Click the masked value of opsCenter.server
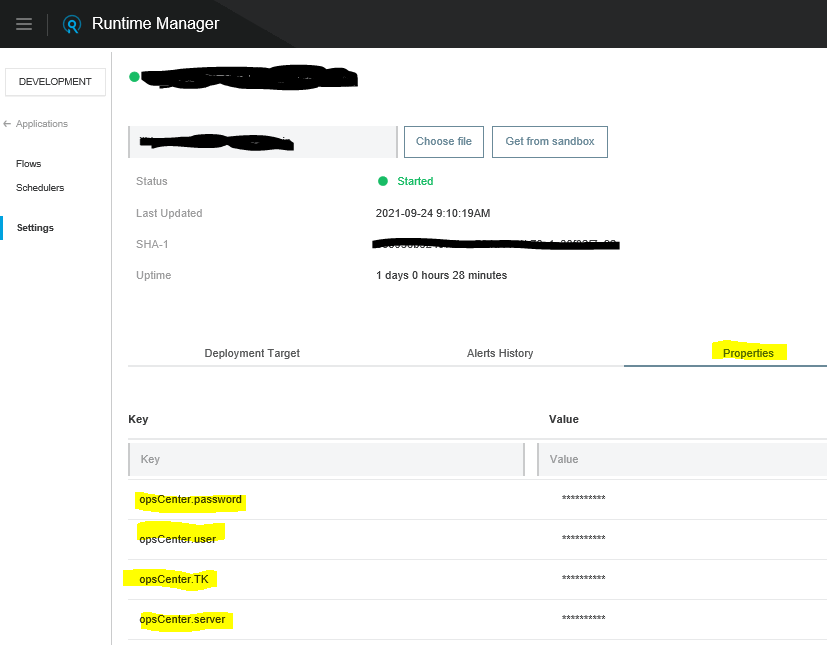Viewport: 827px width, 645px height. (x=584, y=619)
